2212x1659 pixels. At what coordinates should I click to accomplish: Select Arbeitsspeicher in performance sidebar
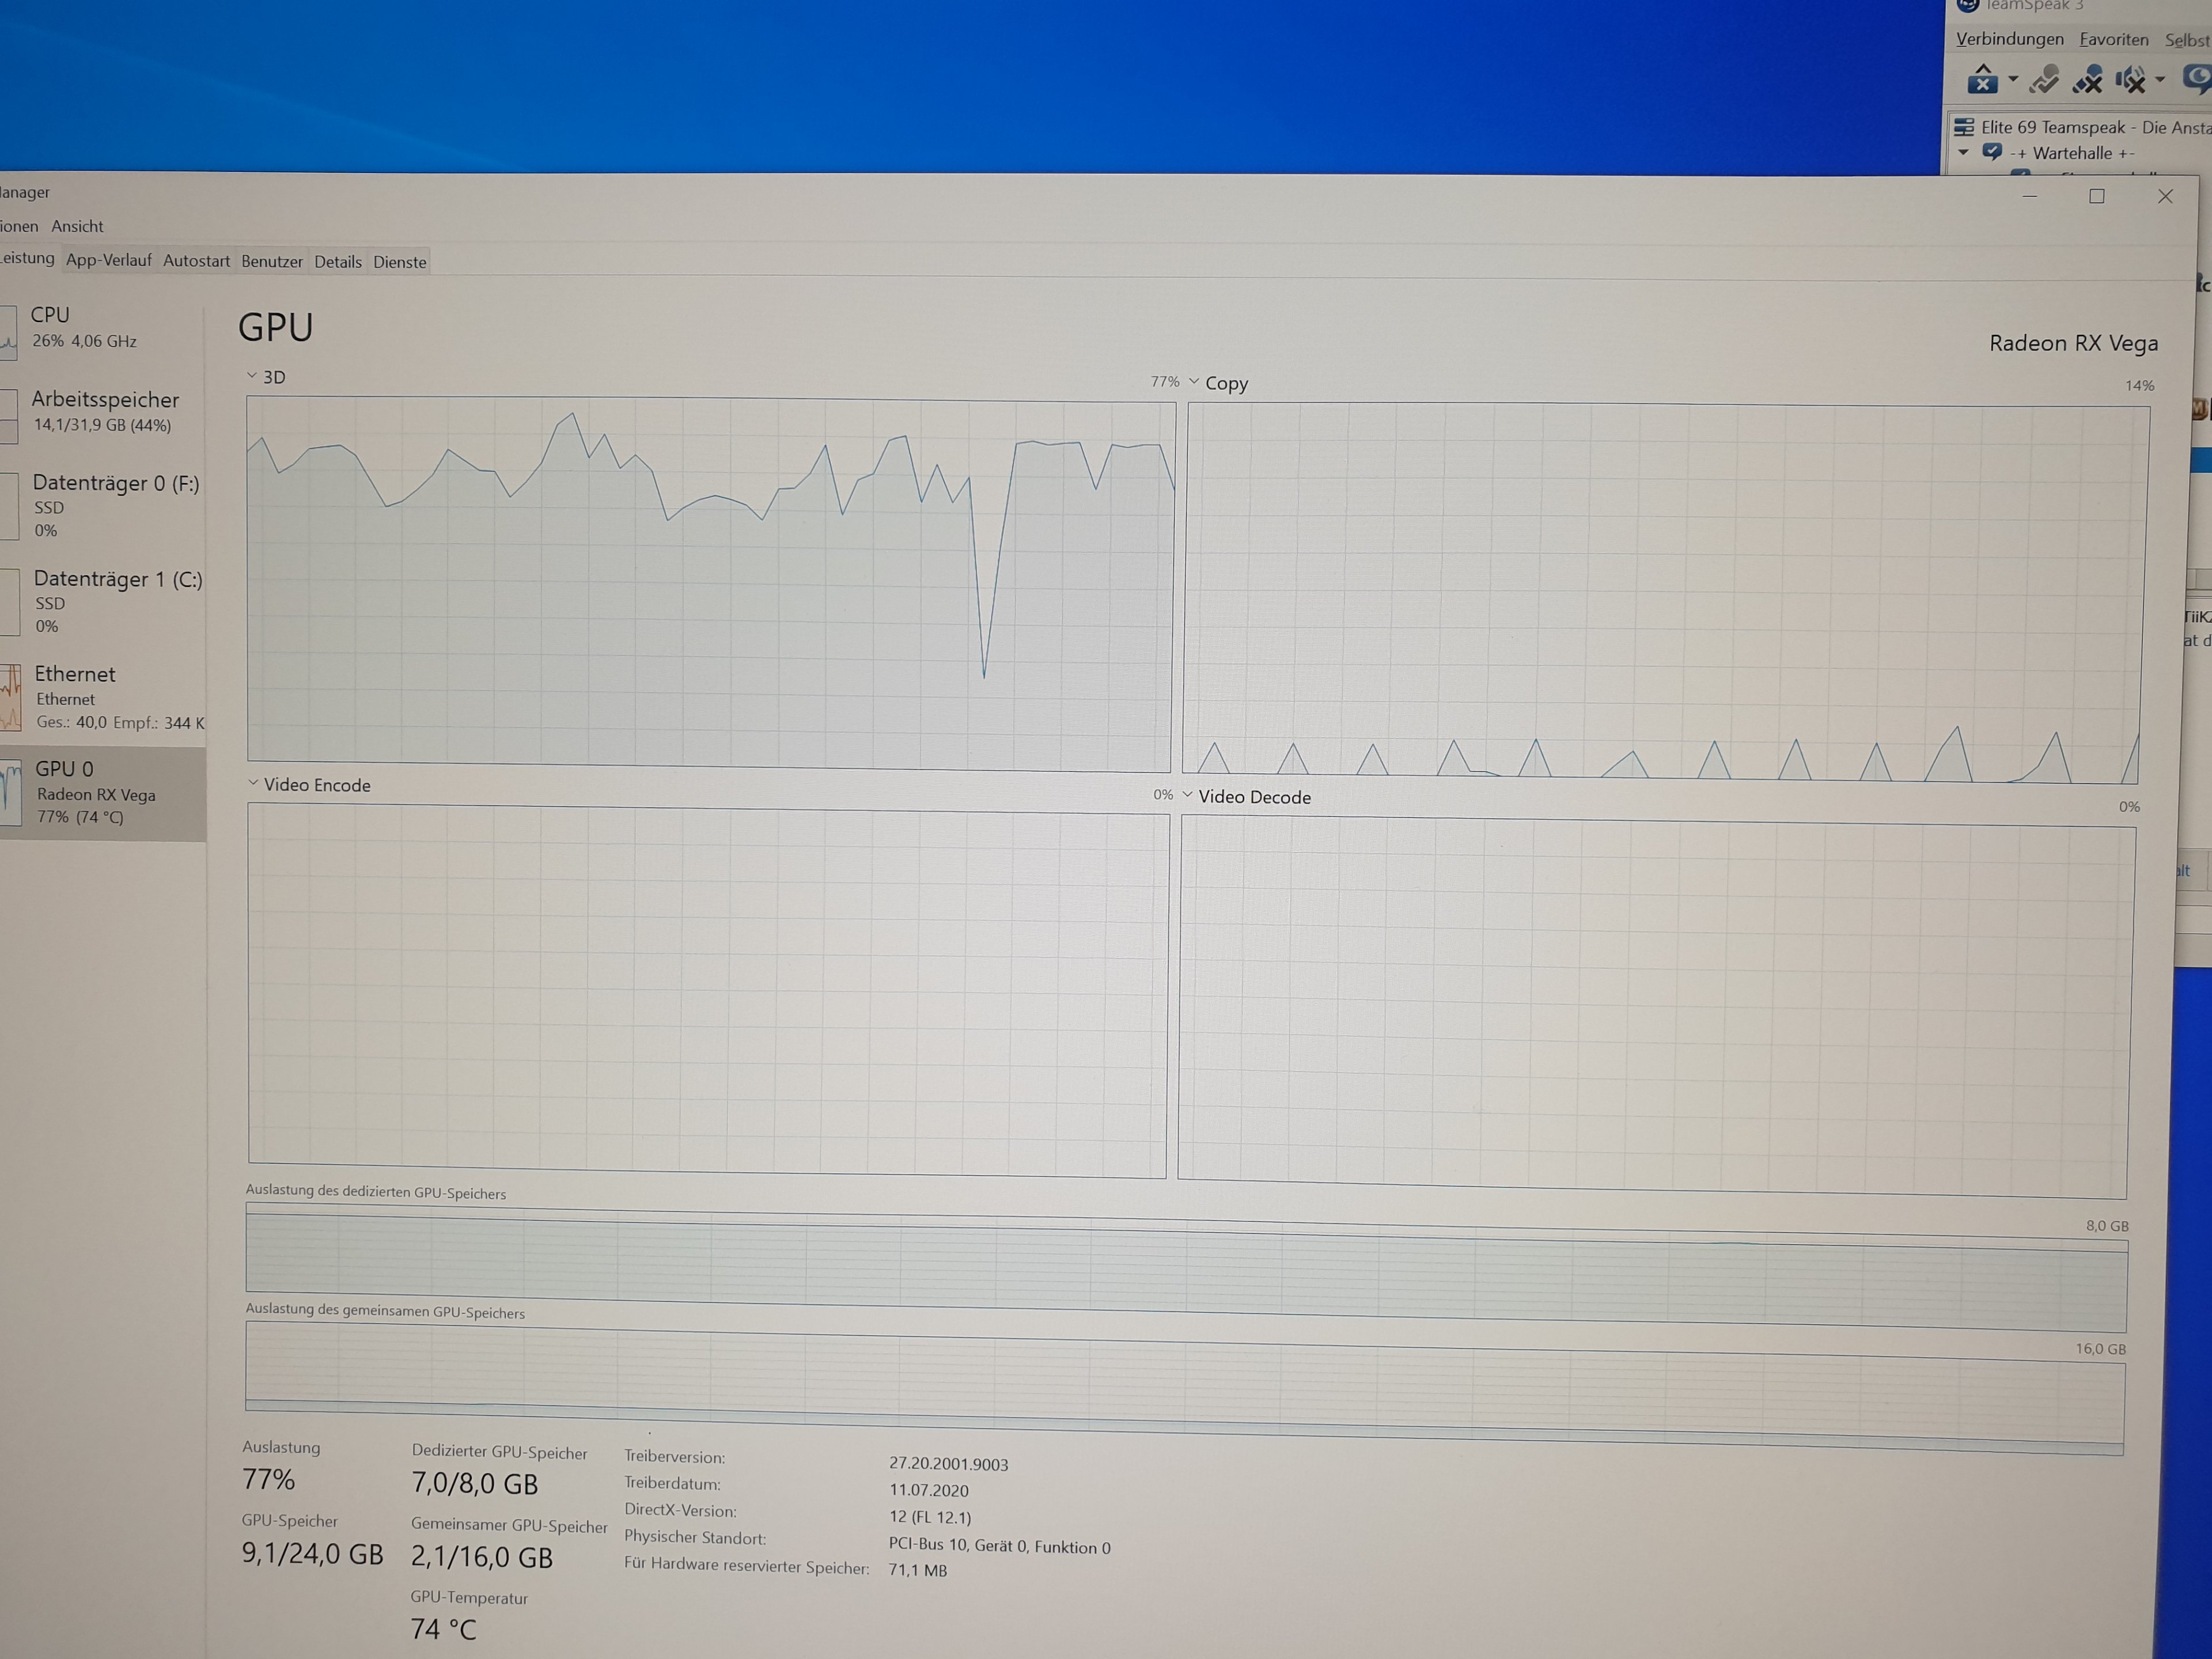pos(104,411)
